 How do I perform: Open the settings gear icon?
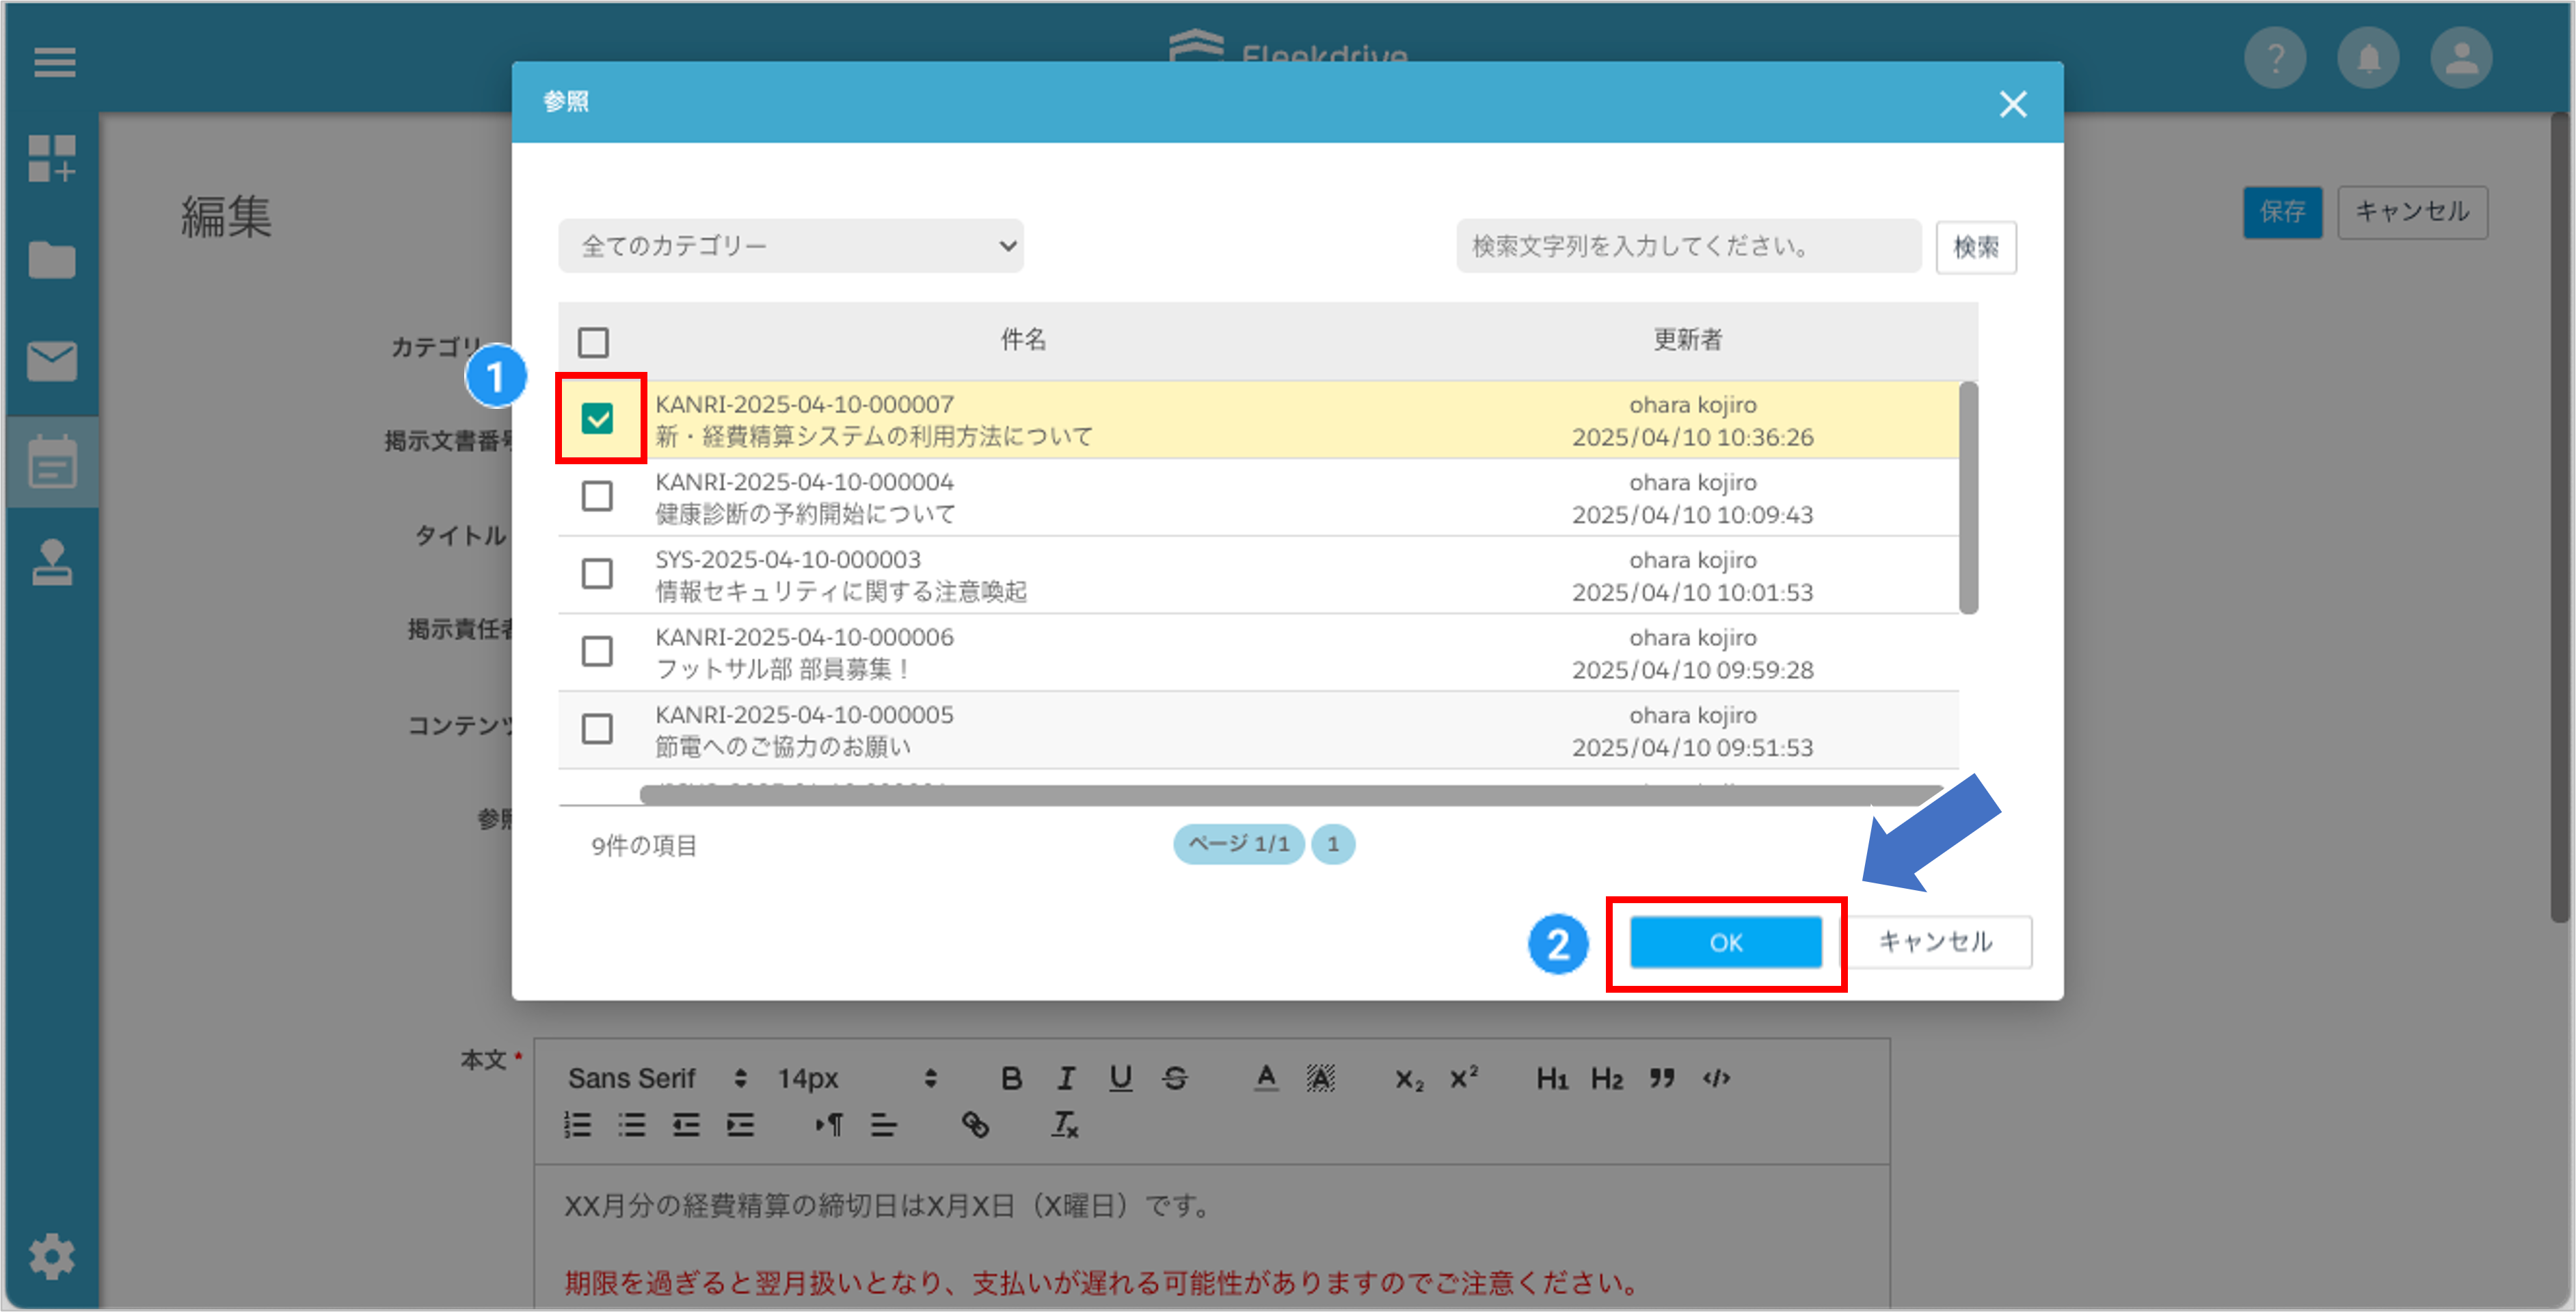pyautogui.click(x=52, y=1256)
